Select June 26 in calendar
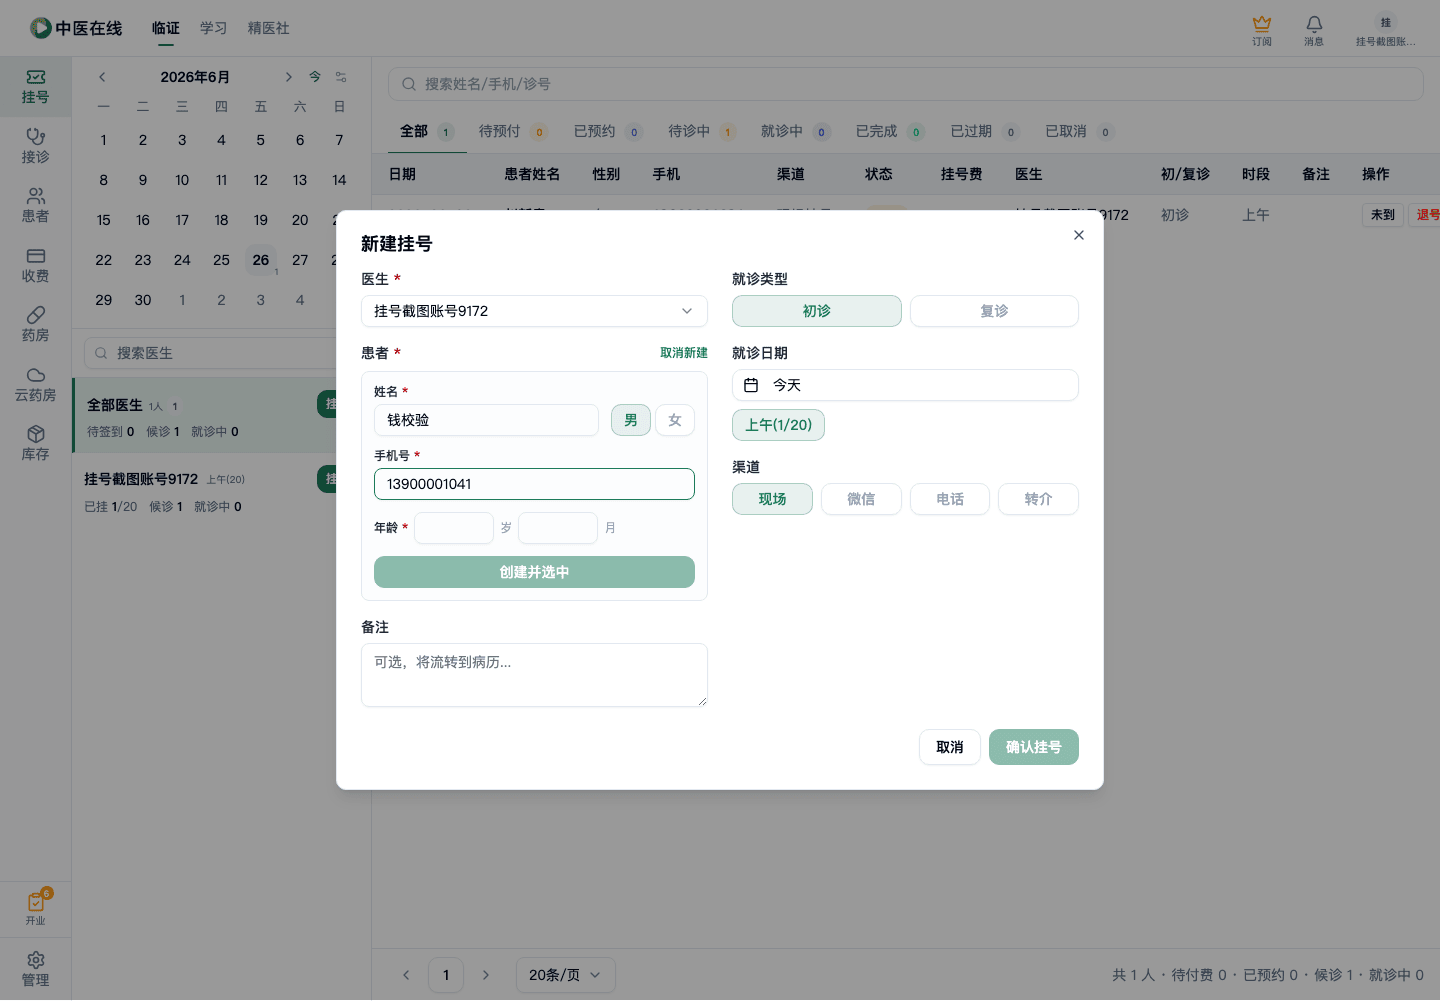The width and height of the screenshot is (1440, 1001). pyautogui.click(x=261, y=260)
